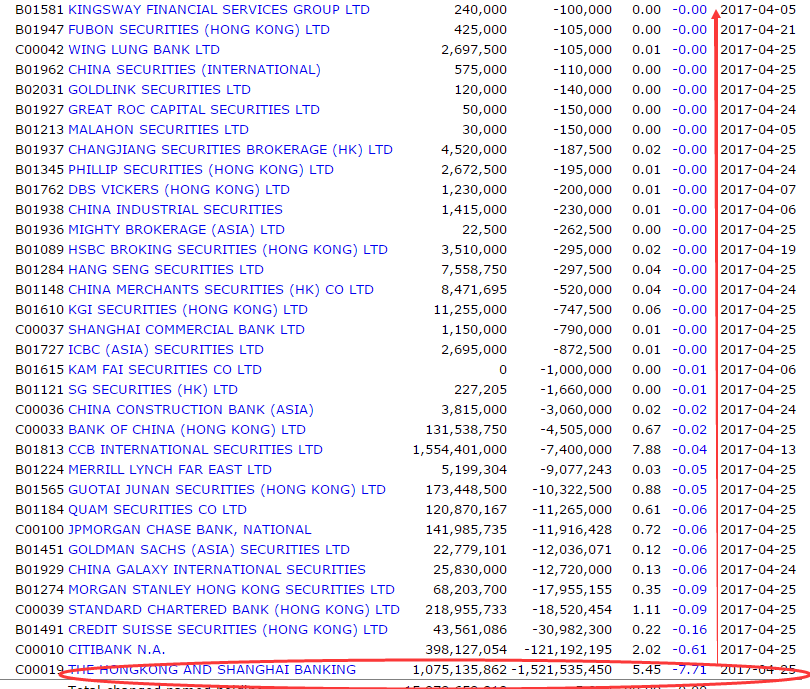Image resolution: width=810 pixels, height=689 pixels.
Task: Select holding value 1,075,135,862
Action: [x=460, y=670]
